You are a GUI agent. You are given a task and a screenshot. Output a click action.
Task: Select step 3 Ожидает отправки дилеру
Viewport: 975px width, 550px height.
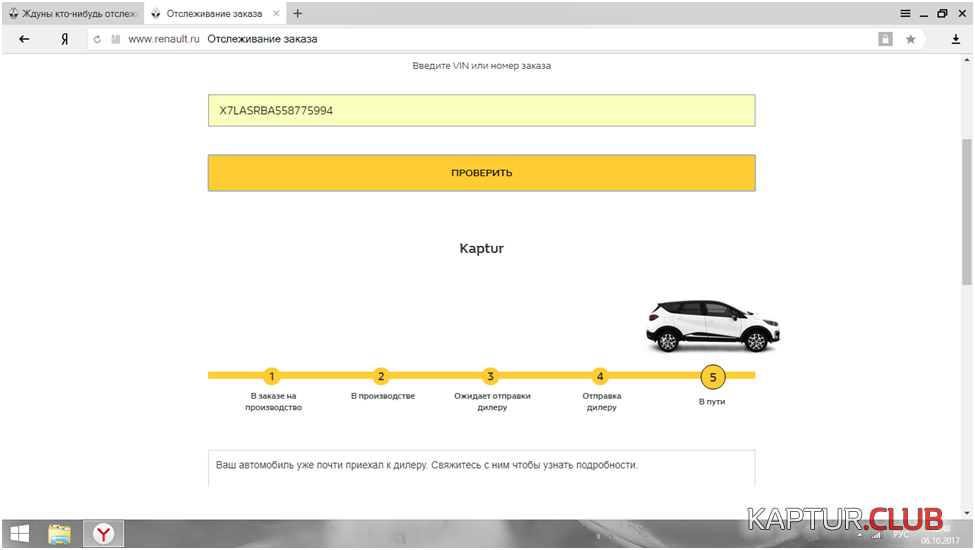click(491, 376)
